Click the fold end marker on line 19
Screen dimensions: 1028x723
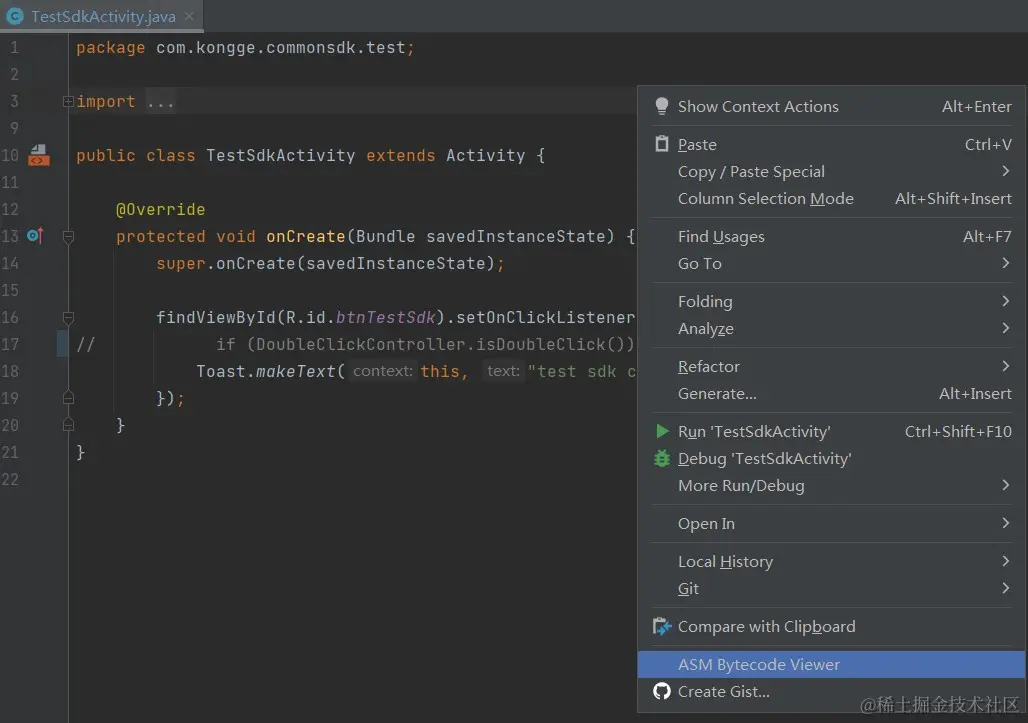(x=68, y=398)
